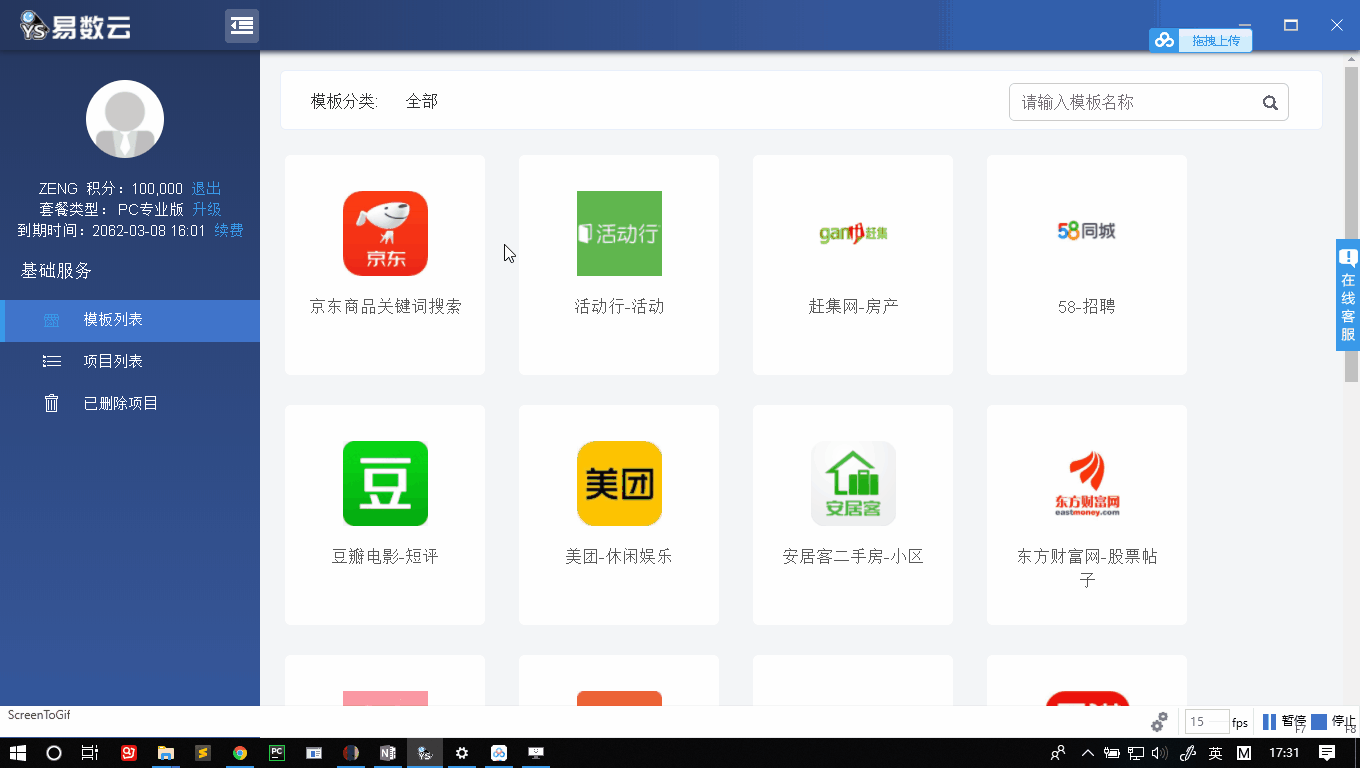Open Cortana search circle in taskbar
The image size is (1360, 768).
(x=54, y=753)
